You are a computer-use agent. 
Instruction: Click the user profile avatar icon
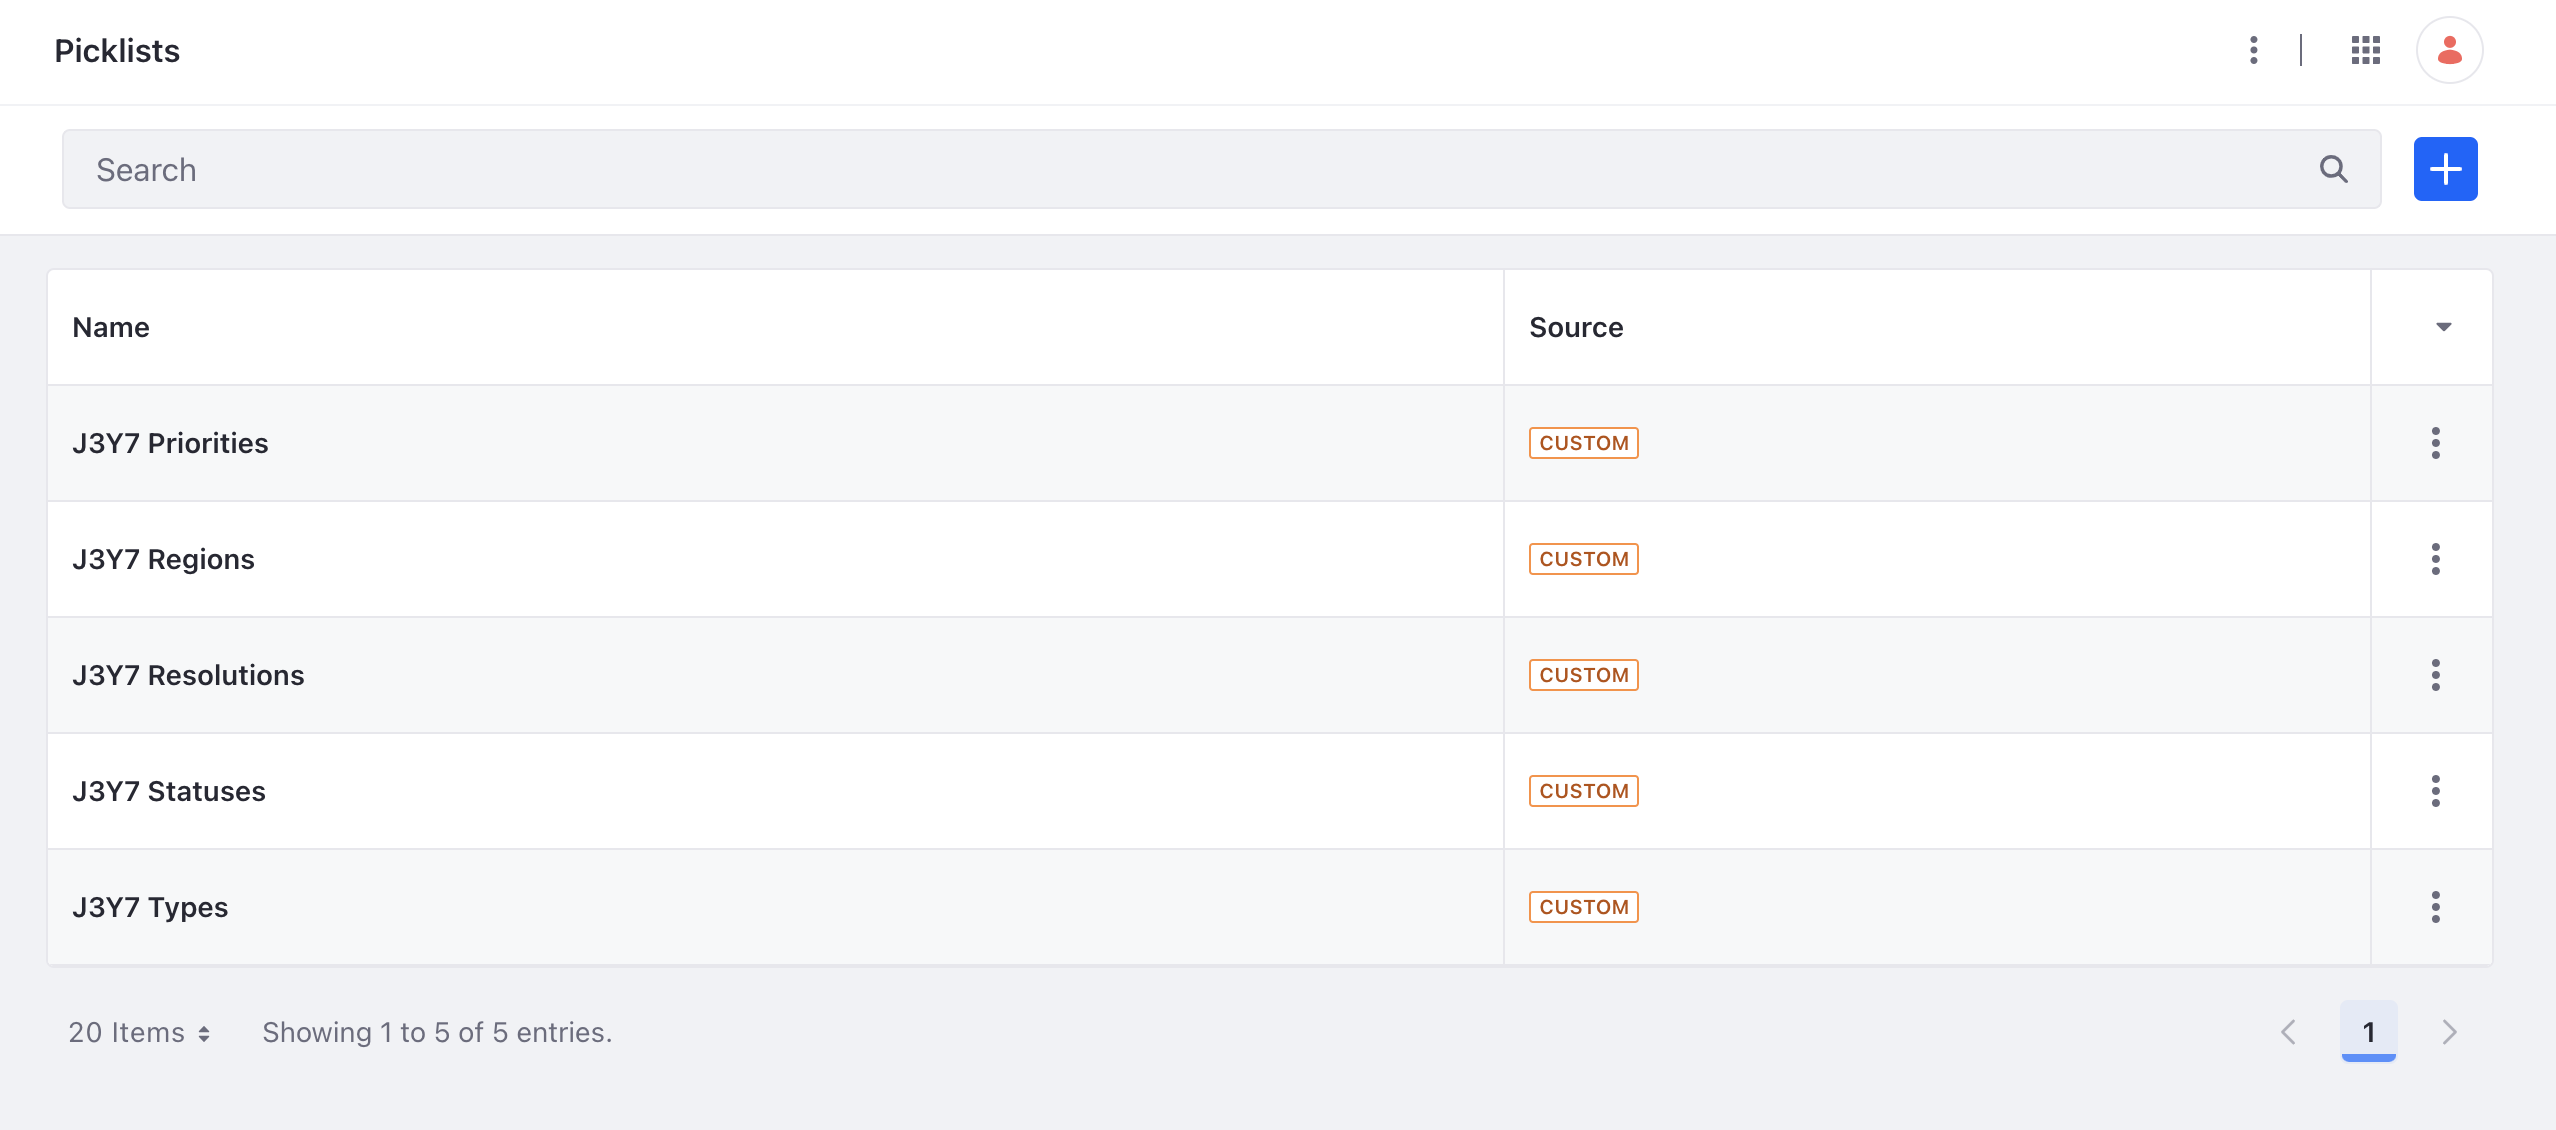(2452, 49)
